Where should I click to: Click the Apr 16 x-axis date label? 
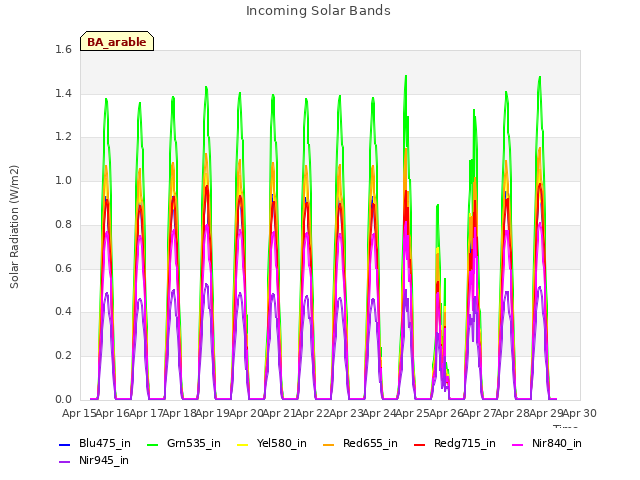coord(113,413)
